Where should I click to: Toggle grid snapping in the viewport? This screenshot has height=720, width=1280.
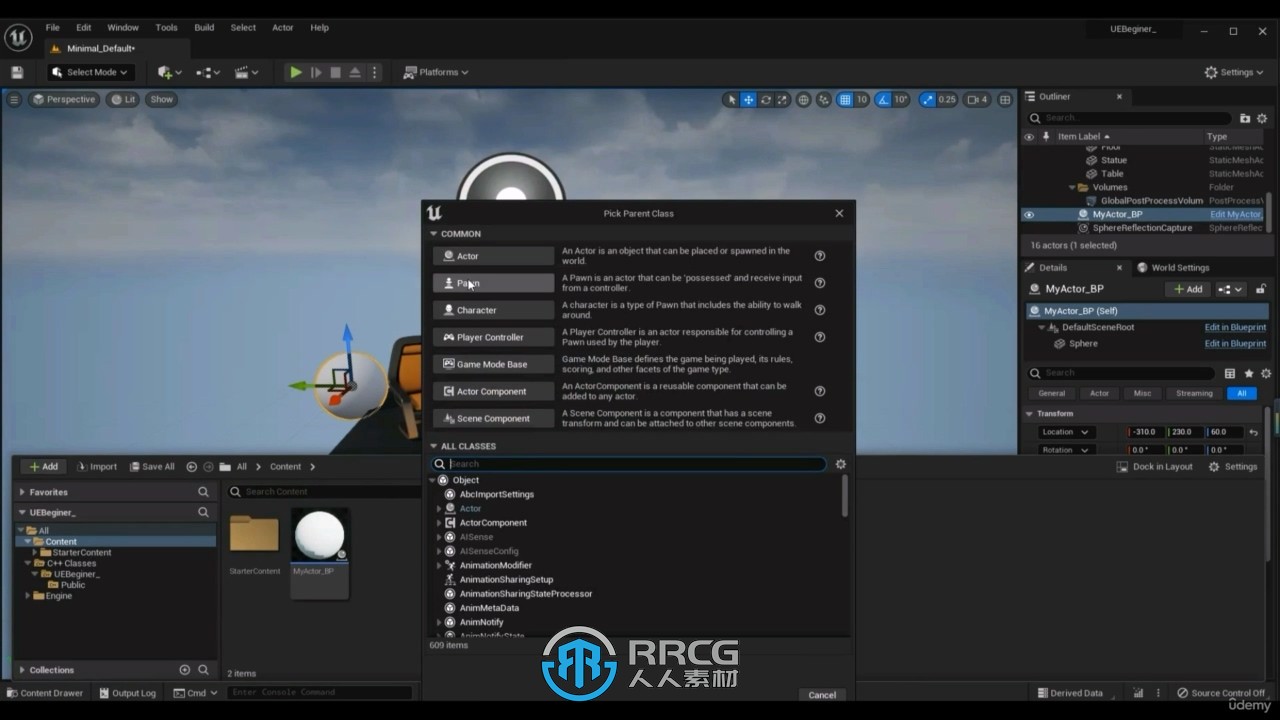pyautogui.click(x=845, y=99)
